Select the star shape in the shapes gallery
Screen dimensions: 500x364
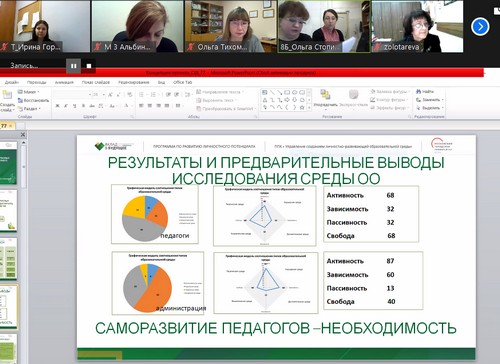point(302,107)
